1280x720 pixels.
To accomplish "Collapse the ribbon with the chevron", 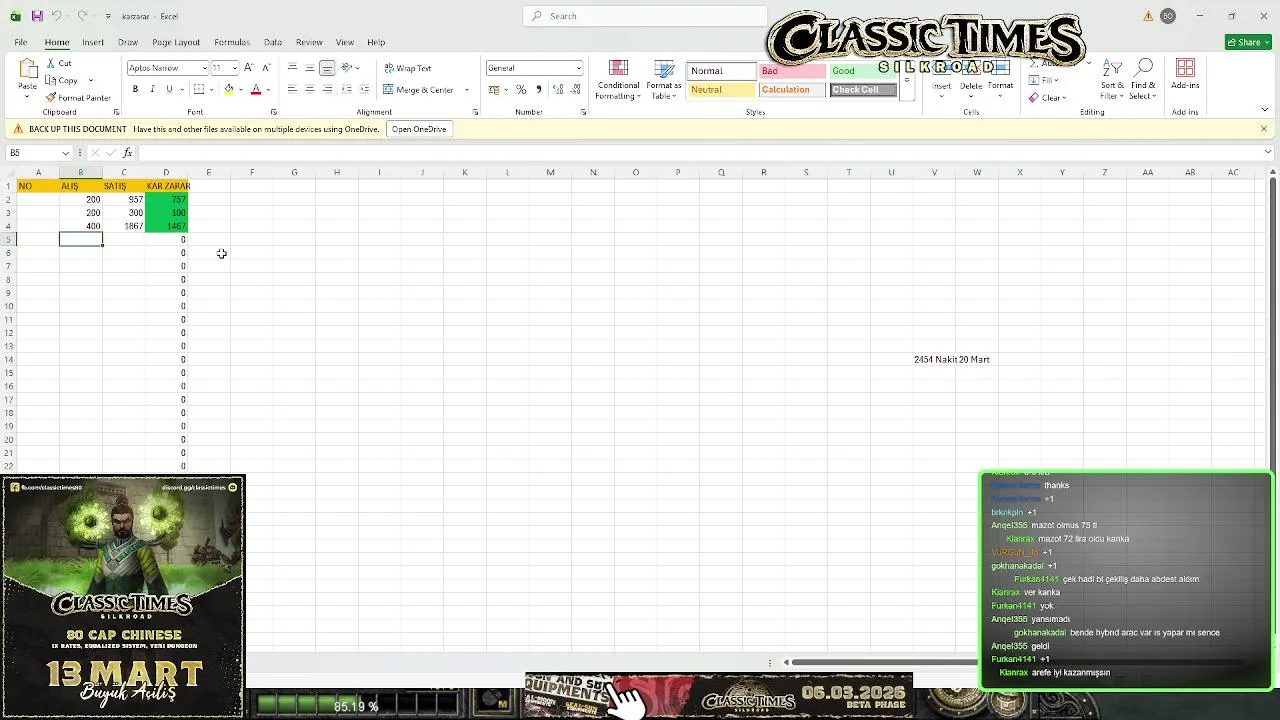I will pyautogui.click(x=1265, y=111).
